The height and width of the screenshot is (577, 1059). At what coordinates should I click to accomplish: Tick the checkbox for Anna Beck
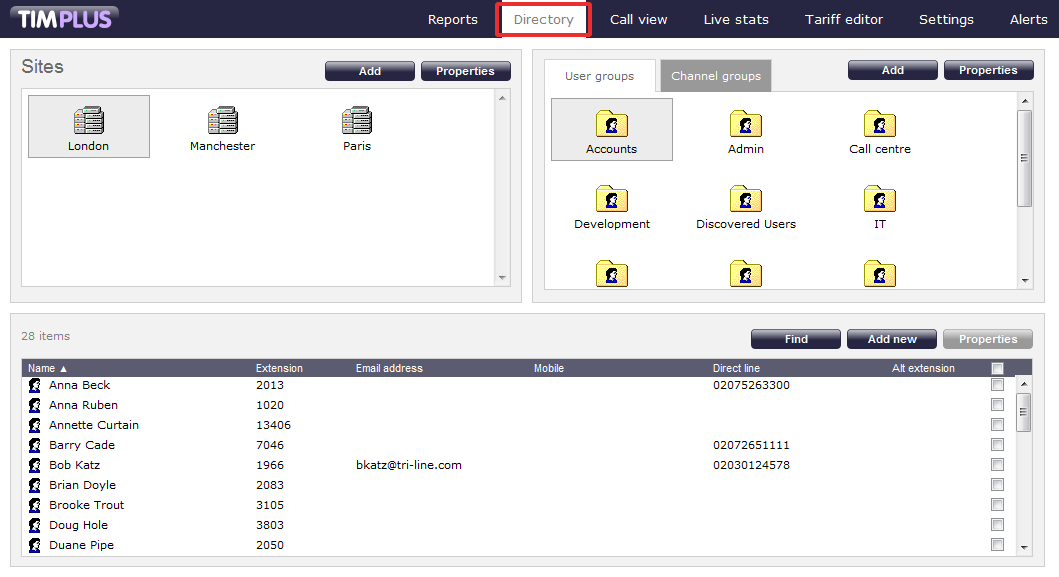[997, 385]
